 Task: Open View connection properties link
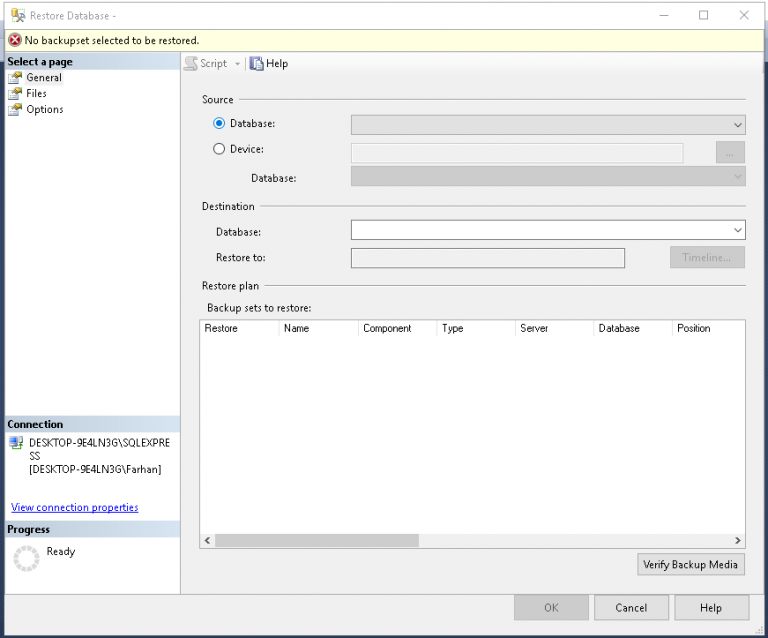click(74, 507)
